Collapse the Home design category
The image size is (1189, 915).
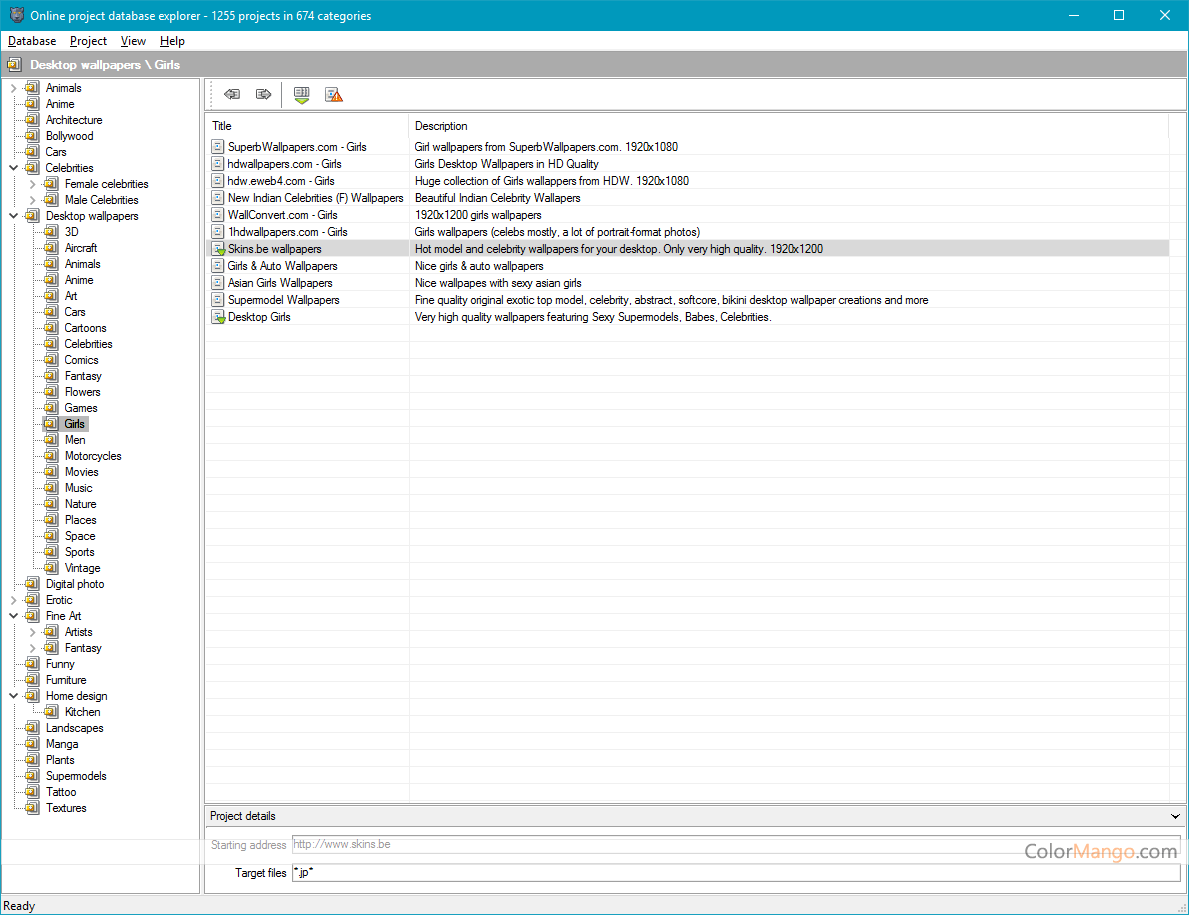[x=13, y=696]
